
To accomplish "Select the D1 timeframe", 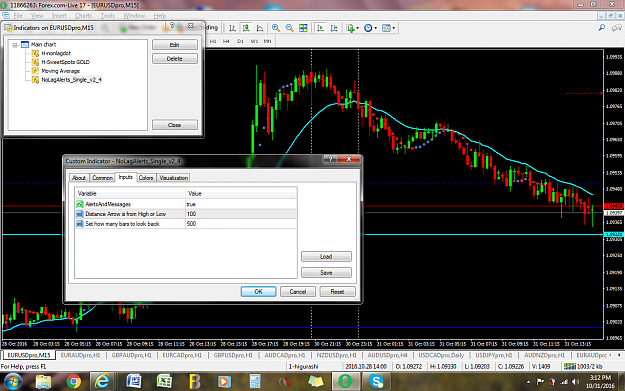I will 240,41.
